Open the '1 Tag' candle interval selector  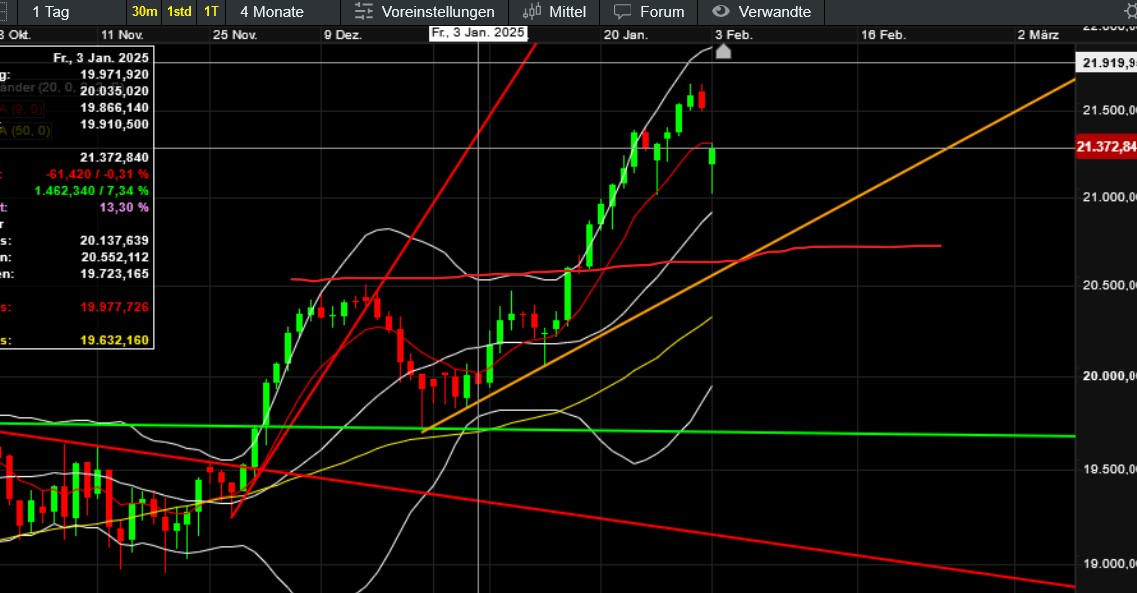pyautogui.click(x=51, y=12)
